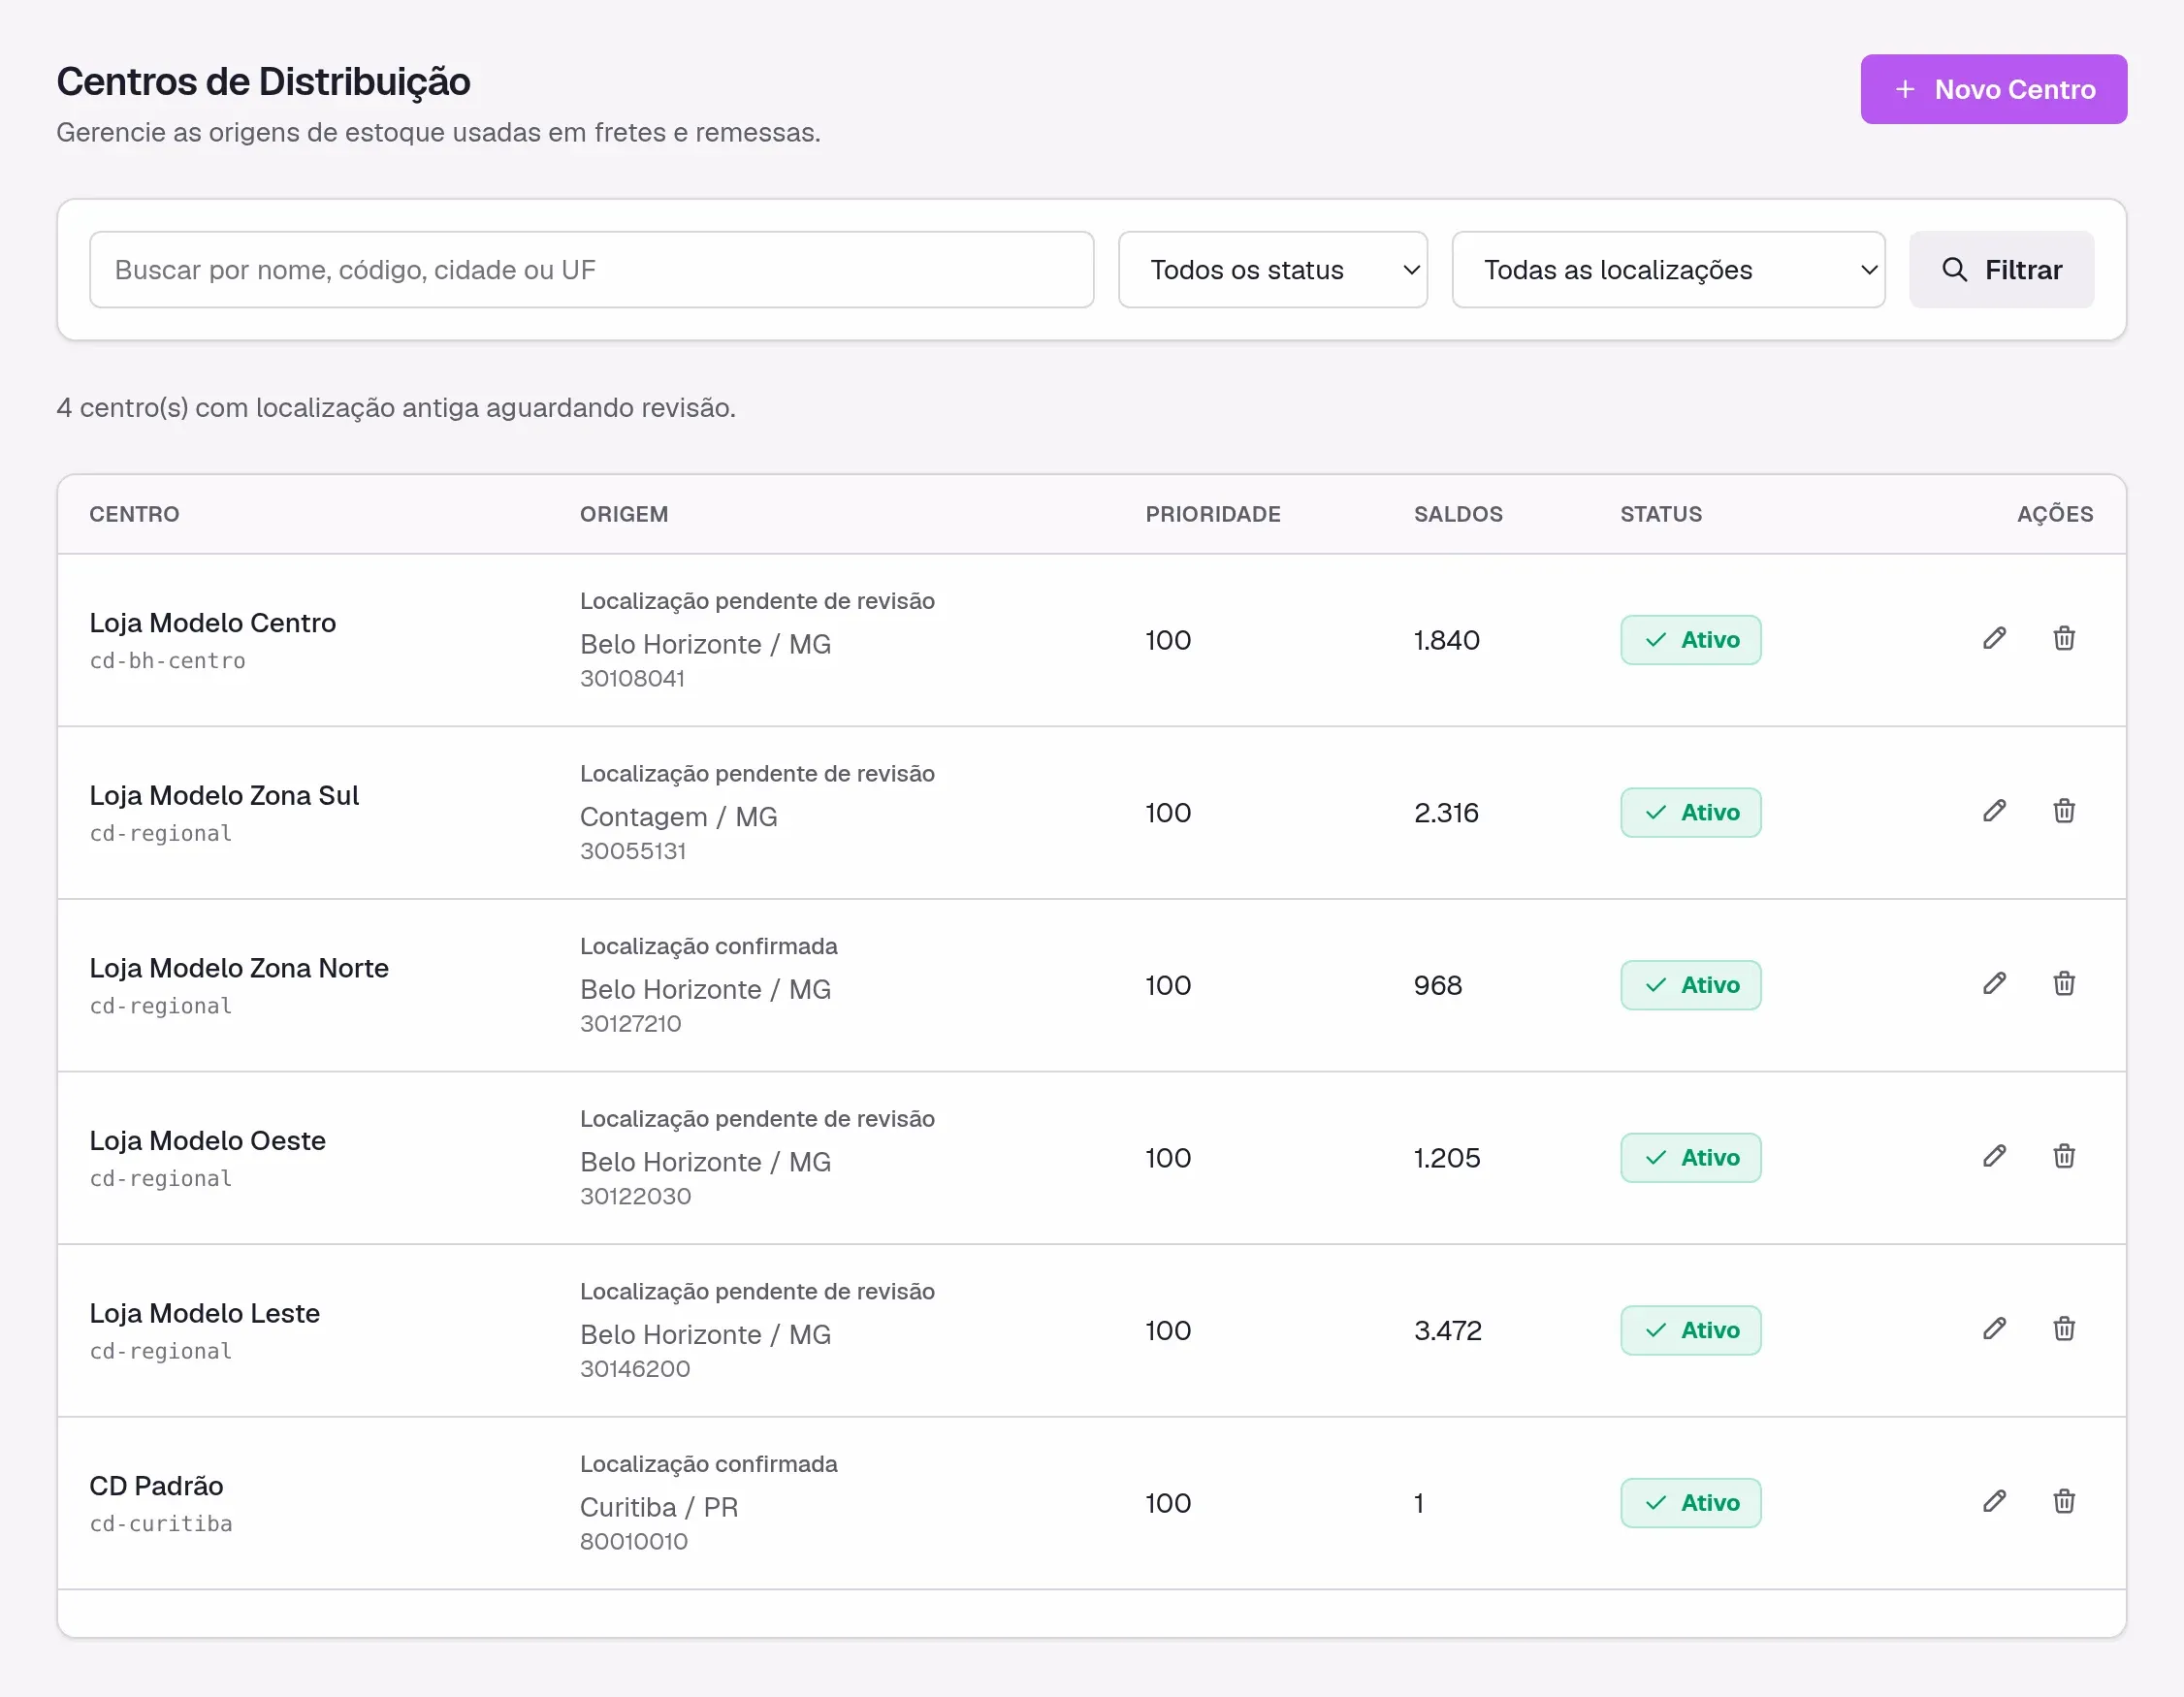This screenshot has height=1697, width=2184.
Task: Delete Loja Modelo Zona Sul trash icon
Action: click(x=2064, y=811)
